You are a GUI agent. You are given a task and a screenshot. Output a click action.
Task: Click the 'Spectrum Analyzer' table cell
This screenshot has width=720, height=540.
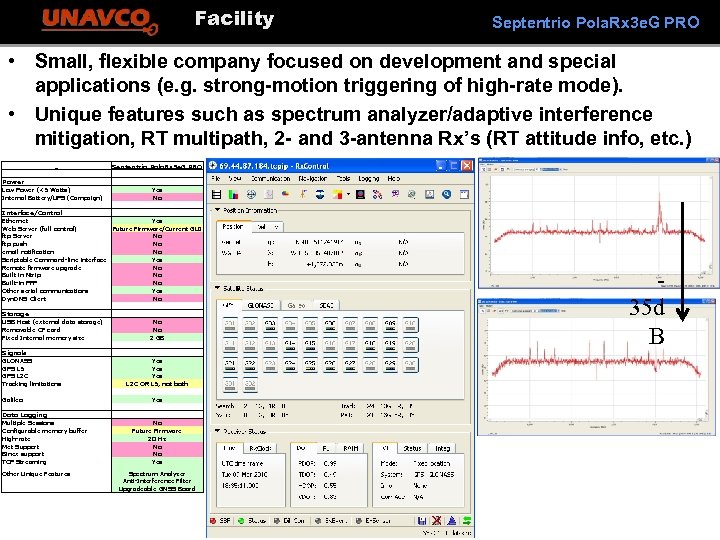[157, 473]
